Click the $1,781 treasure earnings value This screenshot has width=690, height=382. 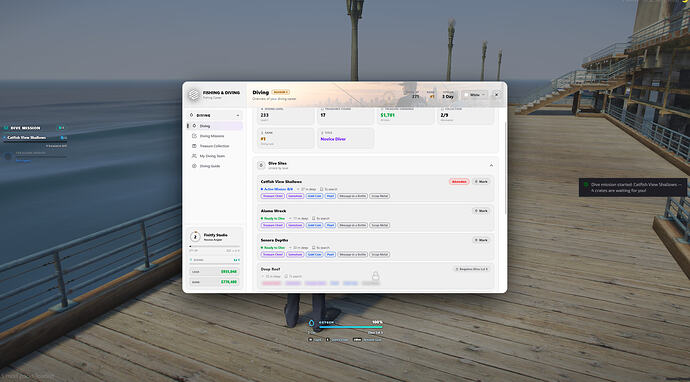(388, 115)
